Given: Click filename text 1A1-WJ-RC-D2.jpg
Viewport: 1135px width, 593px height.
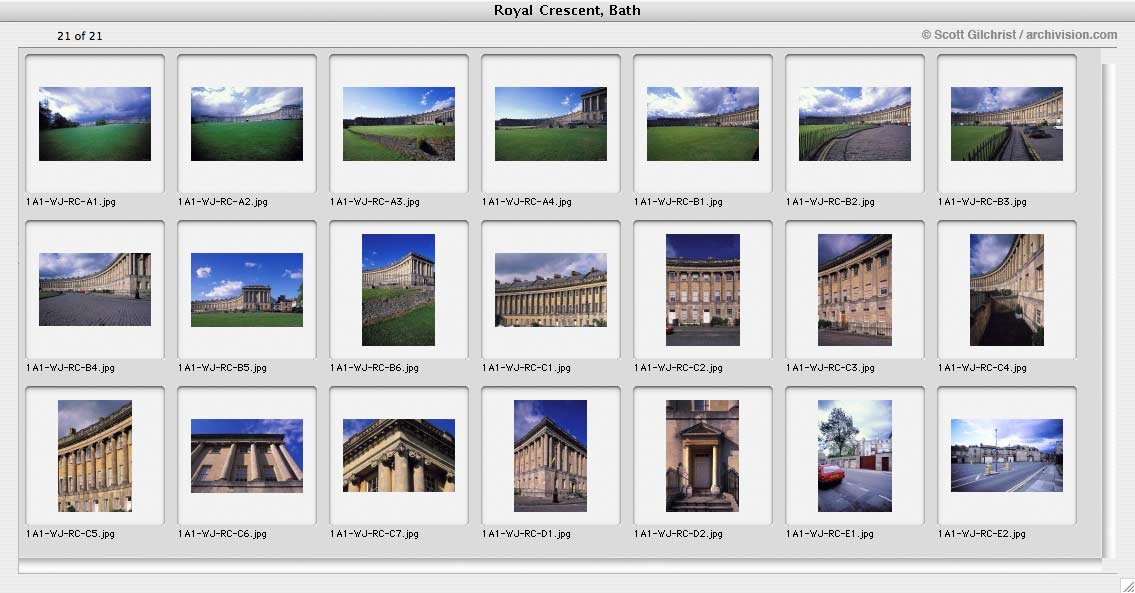Looking at the screenshot, I should point(678,534).
